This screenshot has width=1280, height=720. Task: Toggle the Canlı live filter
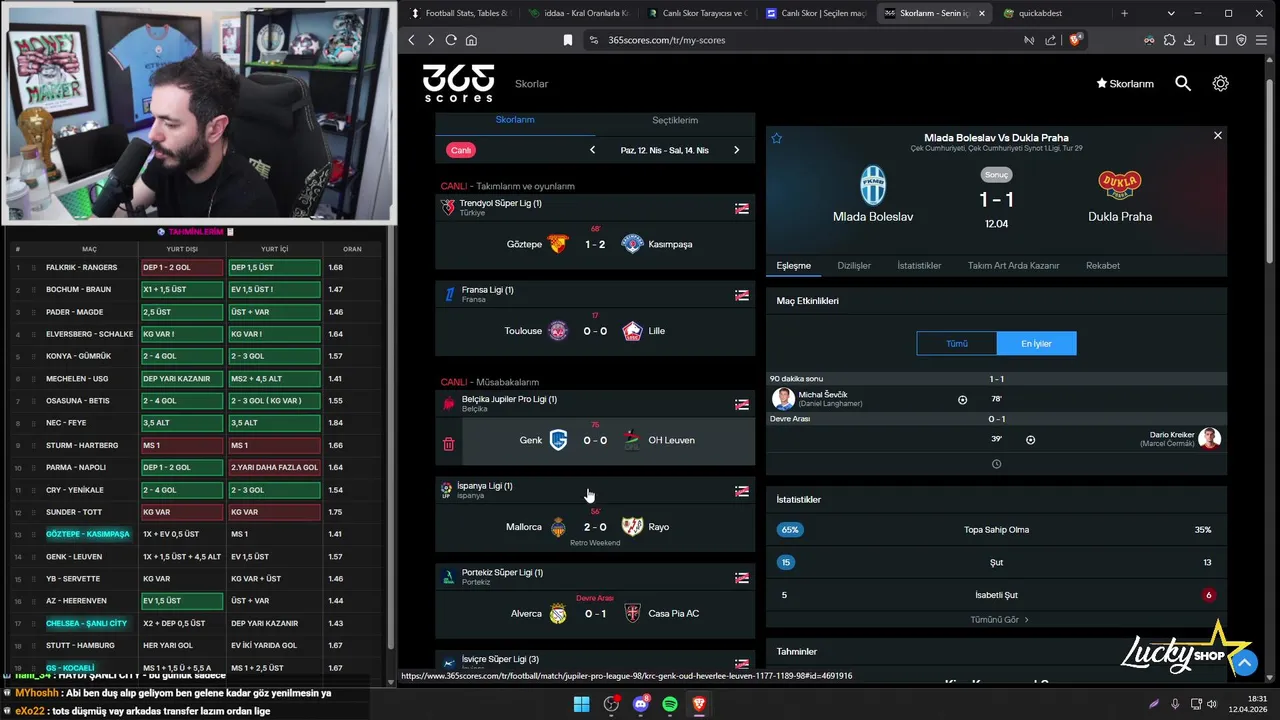click(460, 150)
